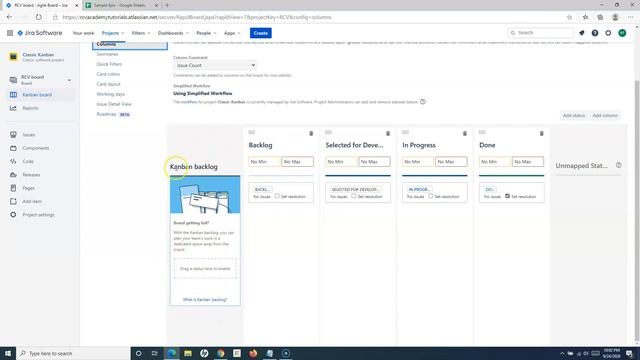This screenshot has width=640, height=360.
Task: Expand the Filters menu
Action: [141, 33]
